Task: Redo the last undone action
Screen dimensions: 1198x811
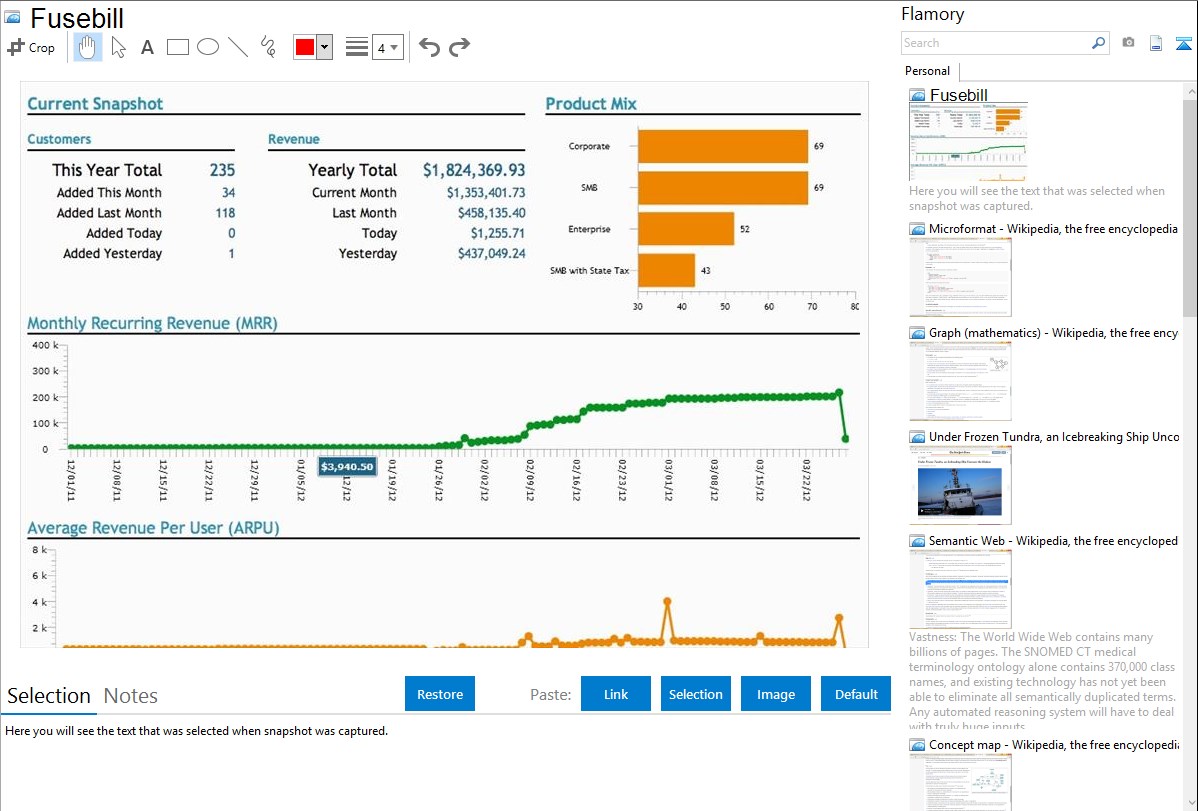Action: pyautogui.click(x=459, y=47)
